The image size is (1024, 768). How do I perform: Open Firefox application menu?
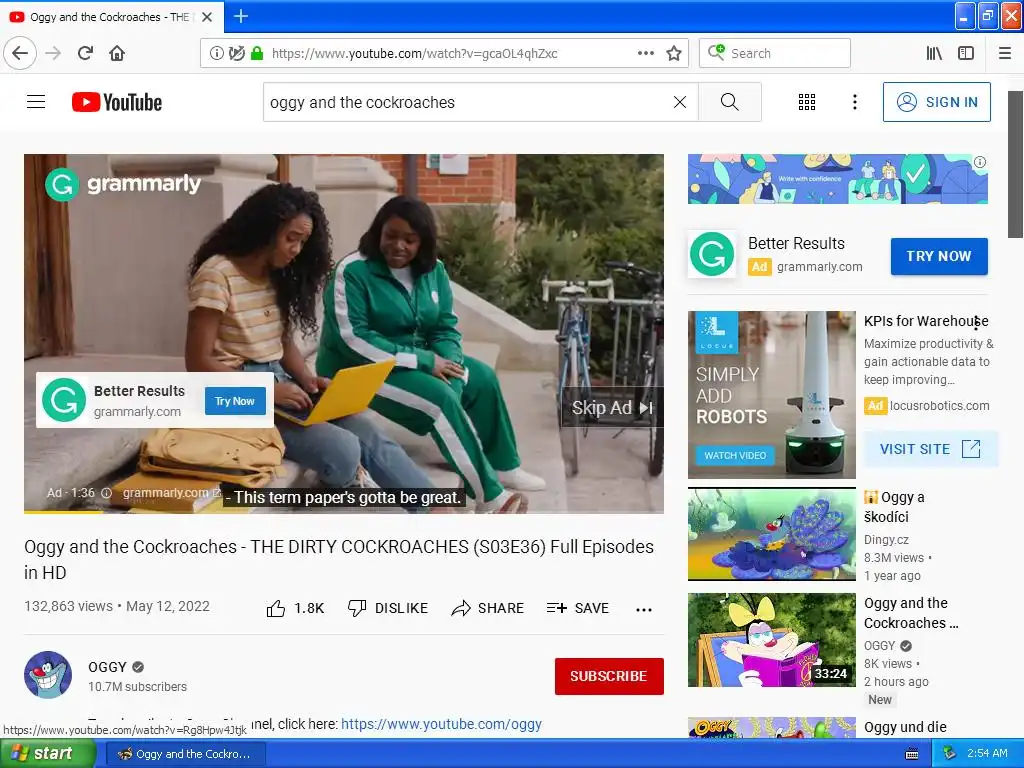click(x=1005, y=53)
